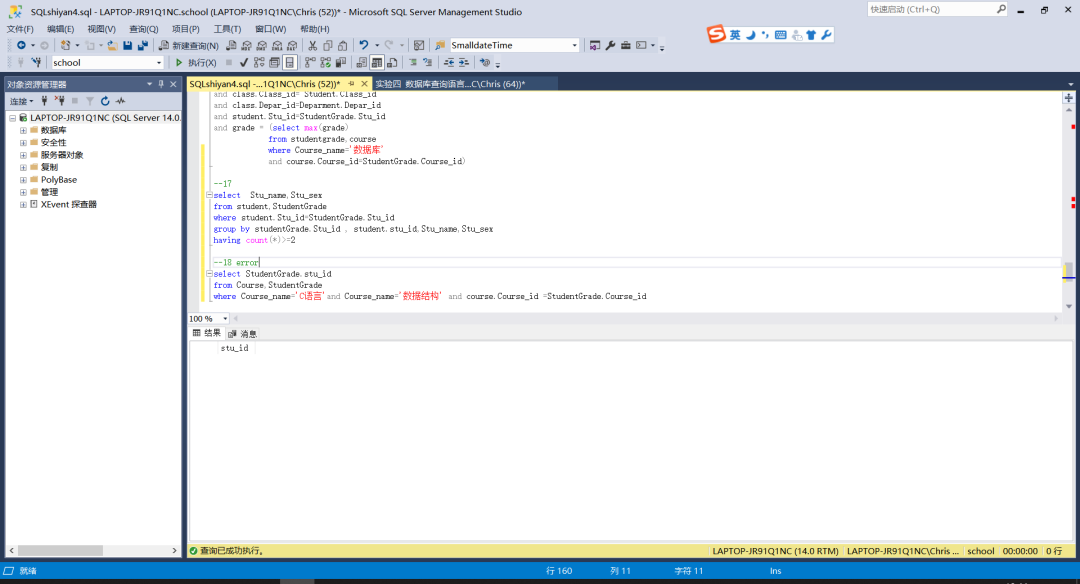The width and height of the screenshot is (1080, 584).
Task: Open the 文件(F) menu
Action: pyautogui.click(x=20, y=29)
